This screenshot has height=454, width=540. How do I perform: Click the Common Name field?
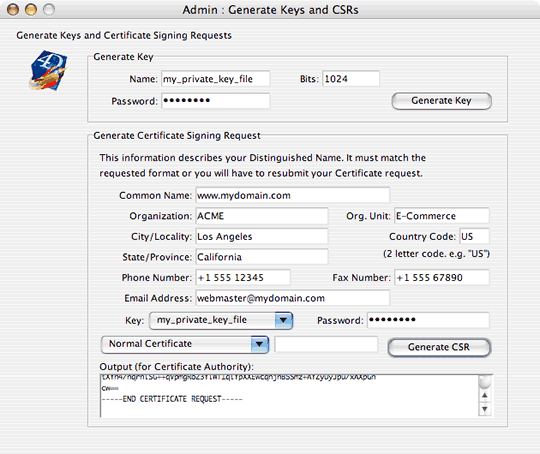tap(293, 195)
